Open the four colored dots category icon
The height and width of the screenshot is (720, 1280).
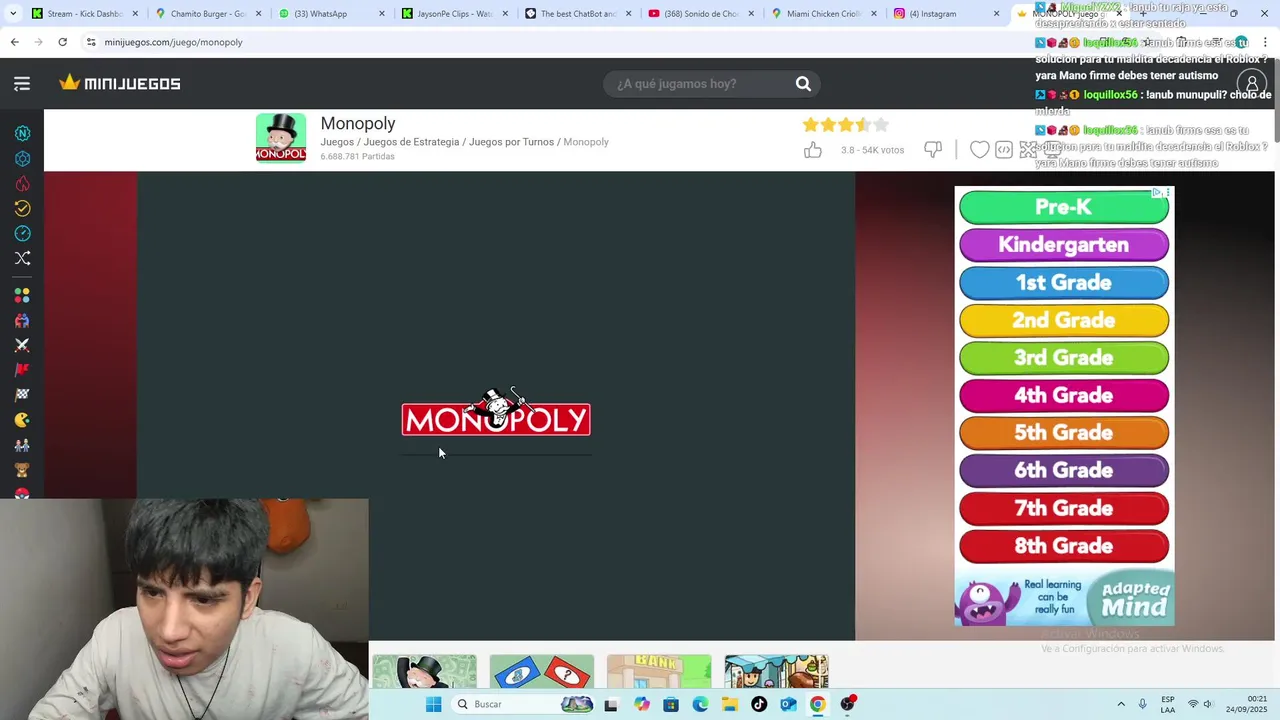[x=22, y=296]
